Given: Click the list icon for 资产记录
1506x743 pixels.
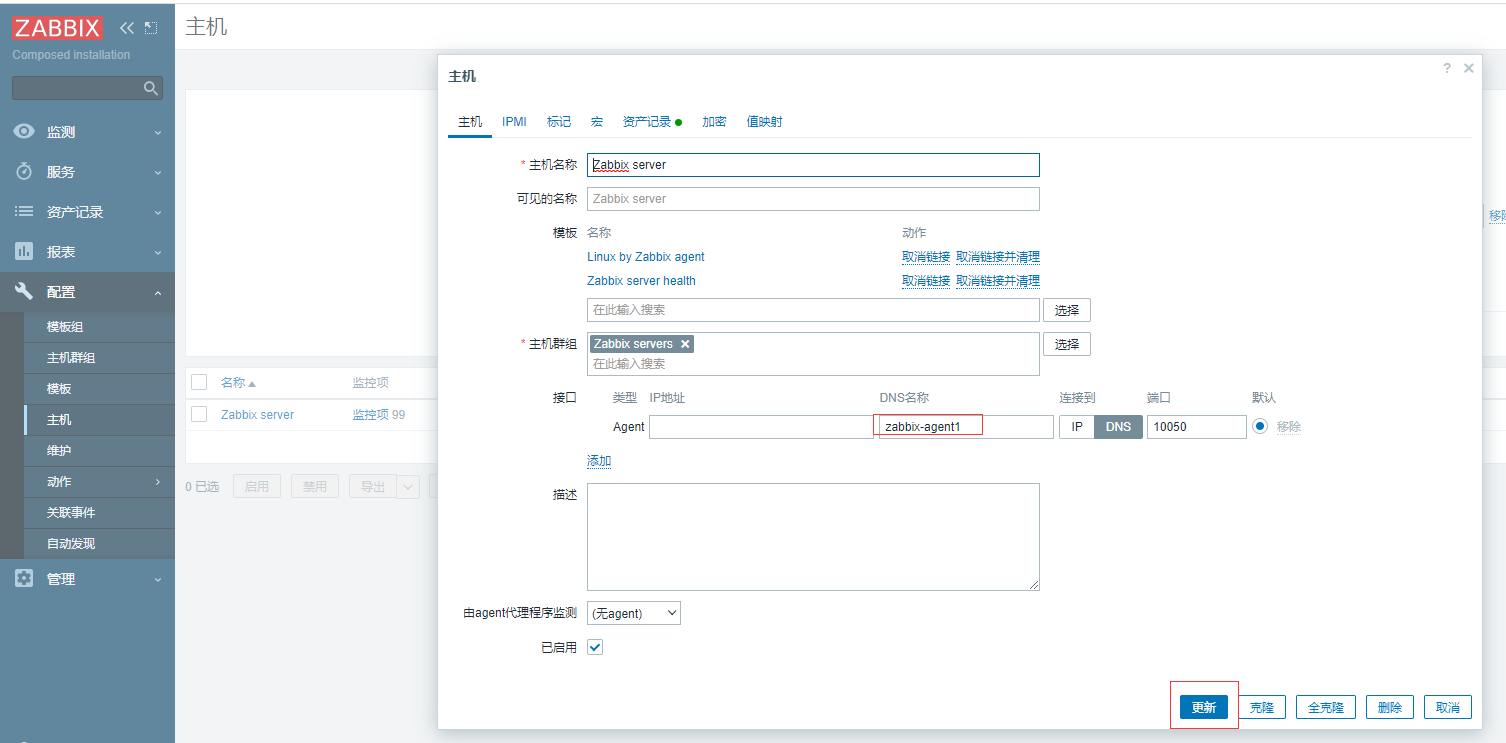Looking at the screenshot, I should [x=24, y=211].
